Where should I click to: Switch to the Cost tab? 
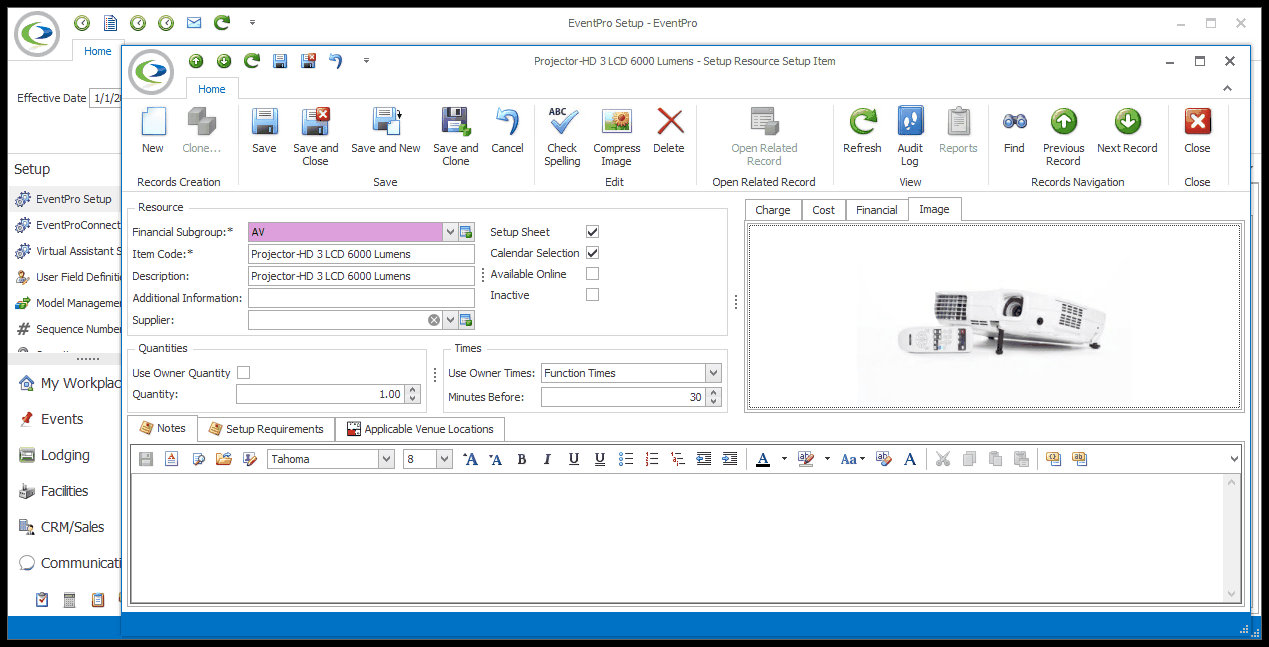(823, 210)
